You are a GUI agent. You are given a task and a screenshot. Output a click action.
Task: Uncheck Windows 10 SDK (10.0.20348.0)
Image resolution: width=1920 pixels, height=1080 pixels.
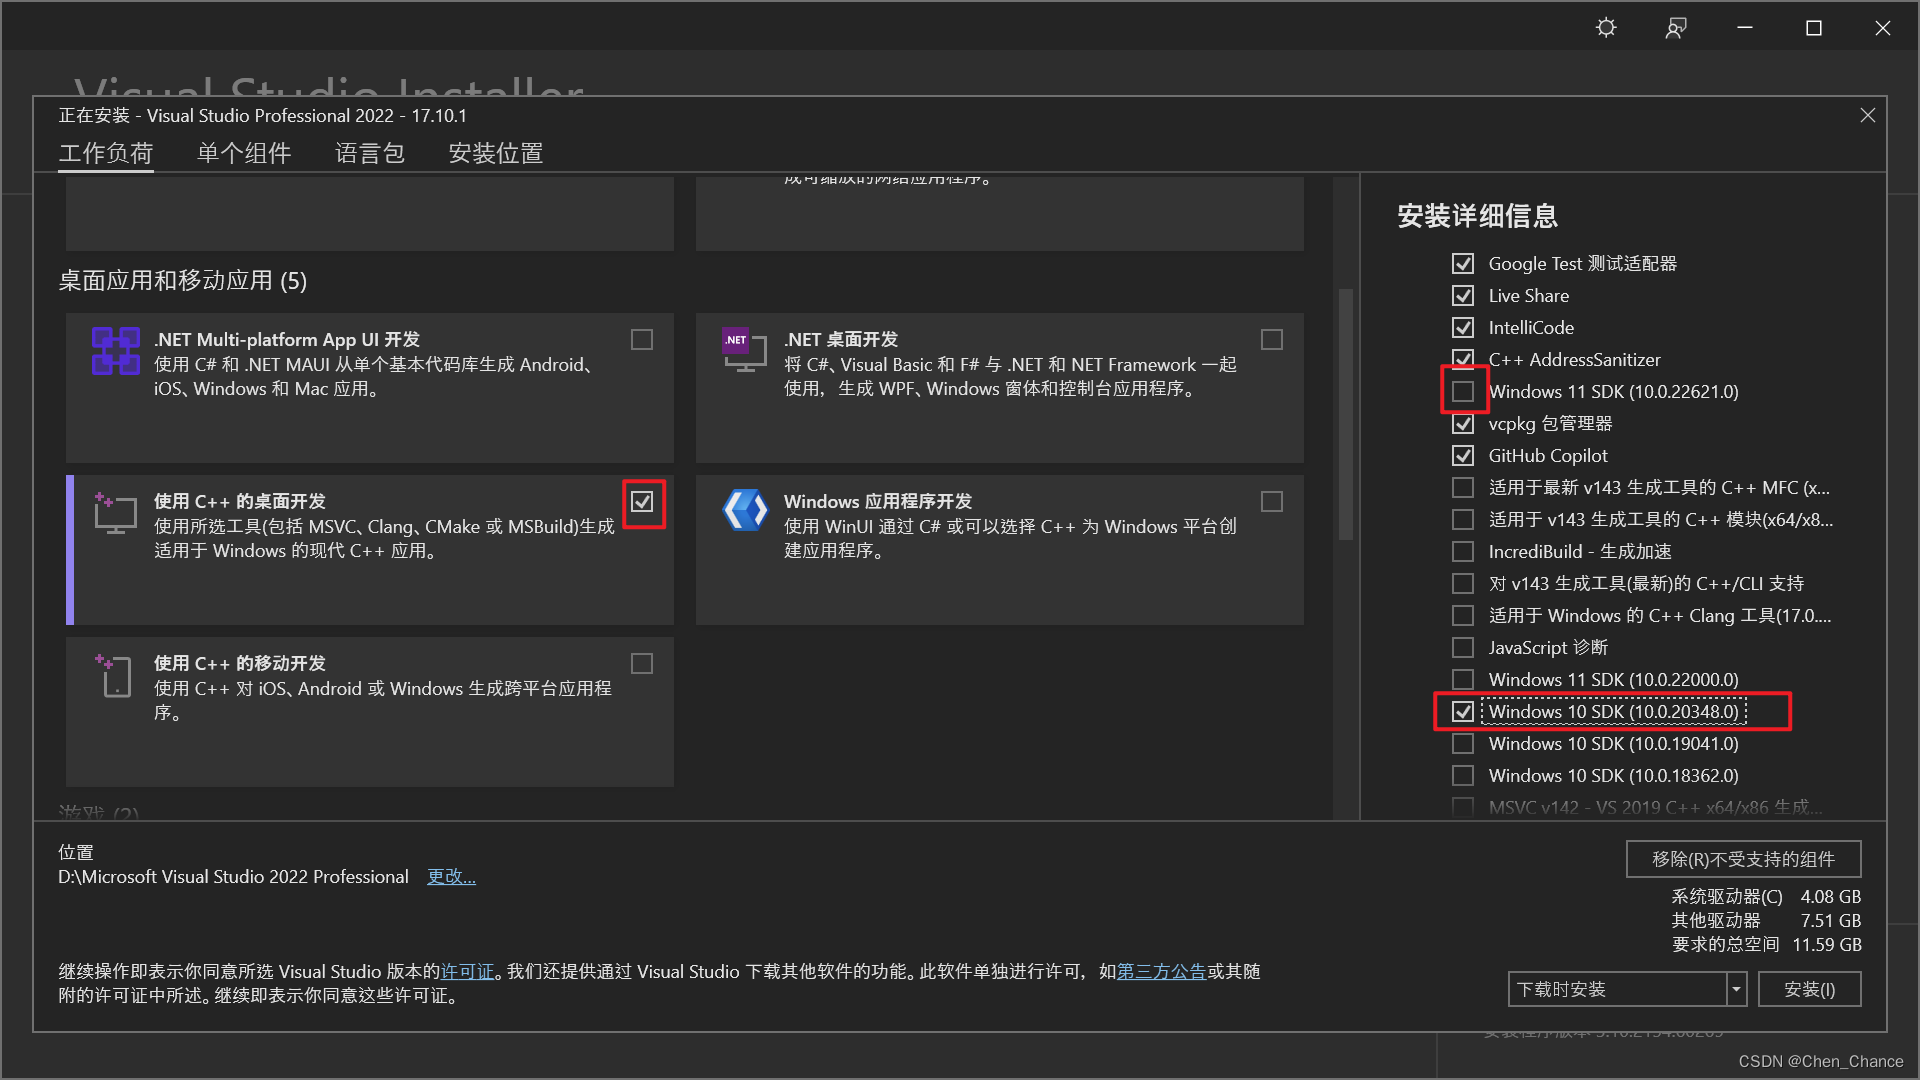(1463, 712)
